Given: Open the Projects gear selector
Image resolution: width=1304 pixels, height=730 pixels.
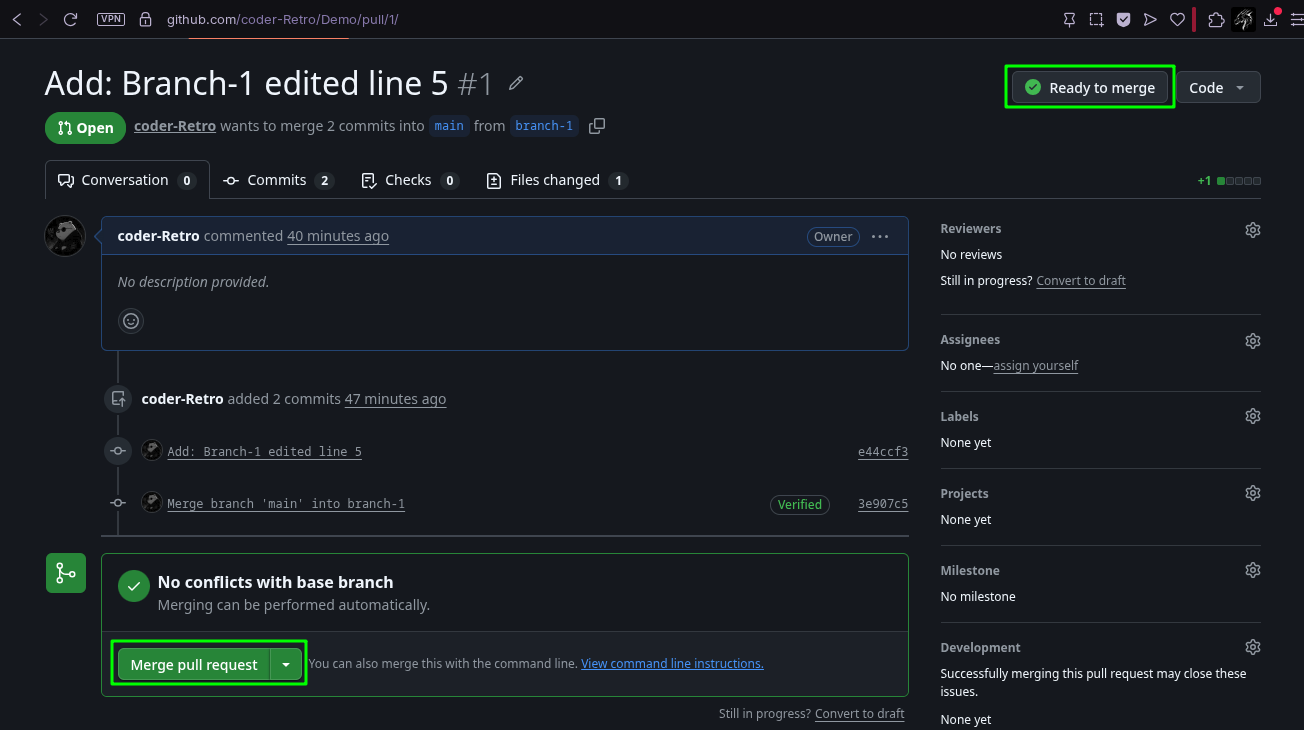Looking at the screenshot, I should click(1252, 493).
